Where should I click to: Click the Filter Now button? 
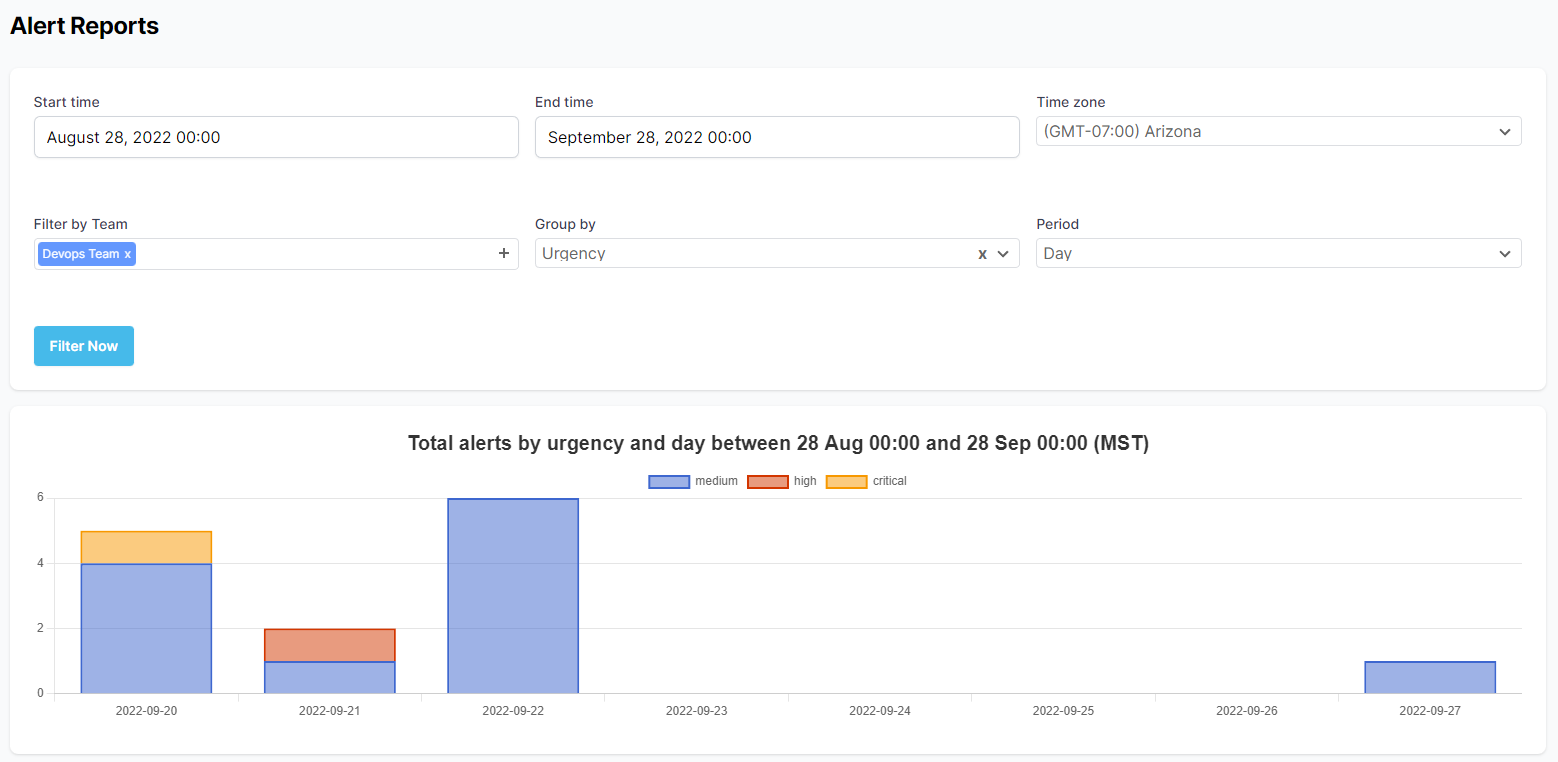click(84, 346)
